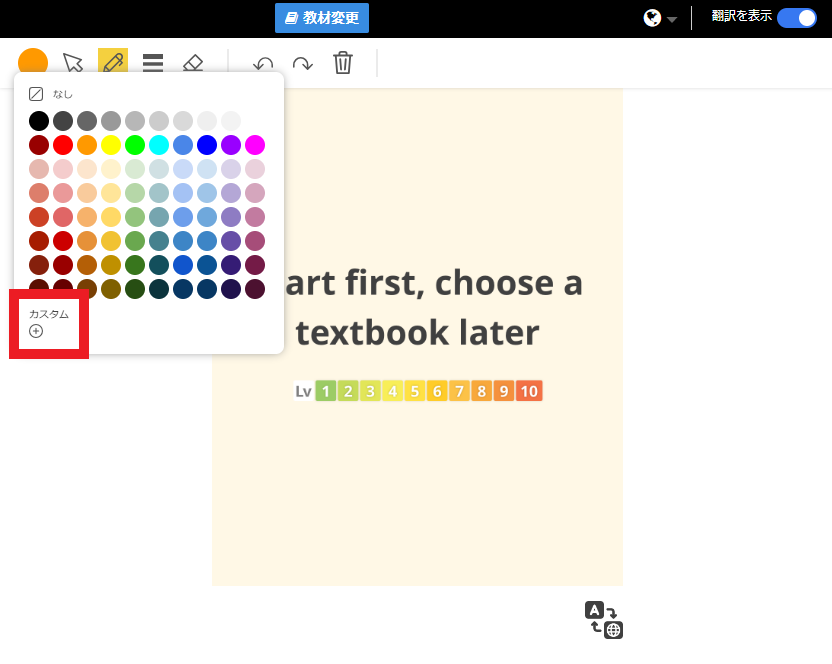Select the arrow pointer tool
Image resolution: width=832 pixels, height=664 pixels.
[73, 63]
